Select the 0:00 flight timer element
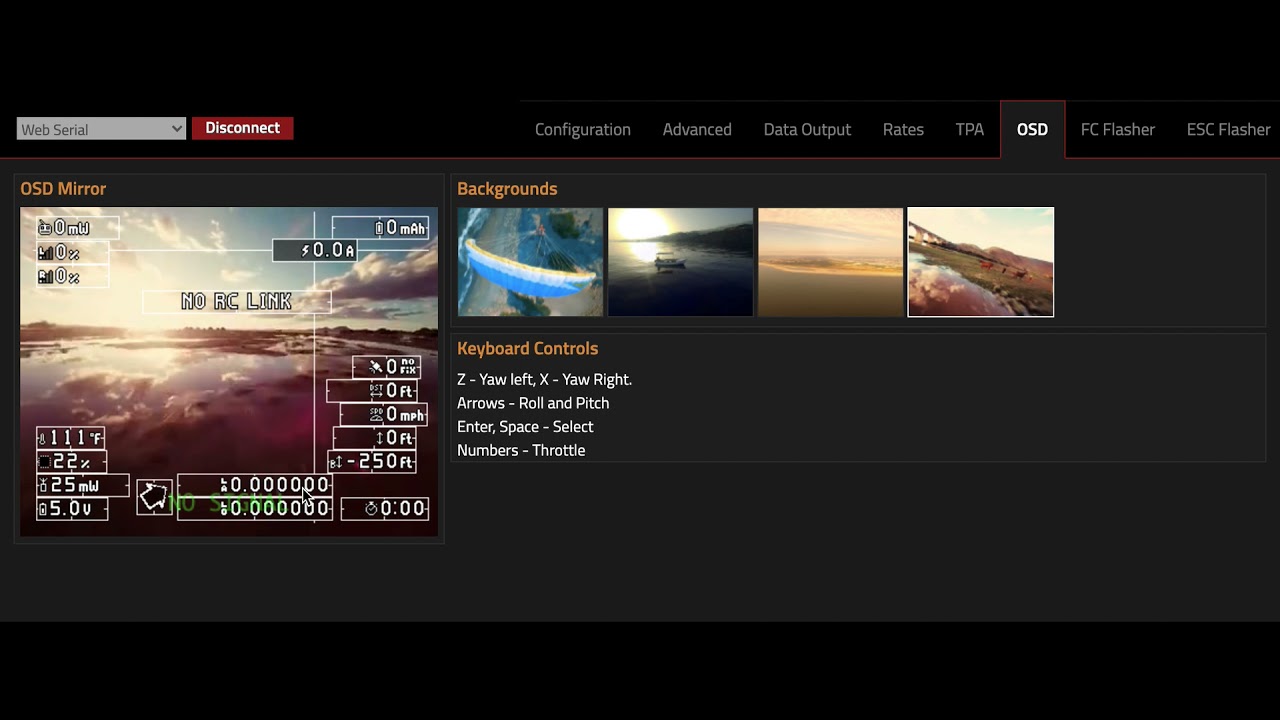The height and width of the screenshot is (720, 1280). [385, 509]
